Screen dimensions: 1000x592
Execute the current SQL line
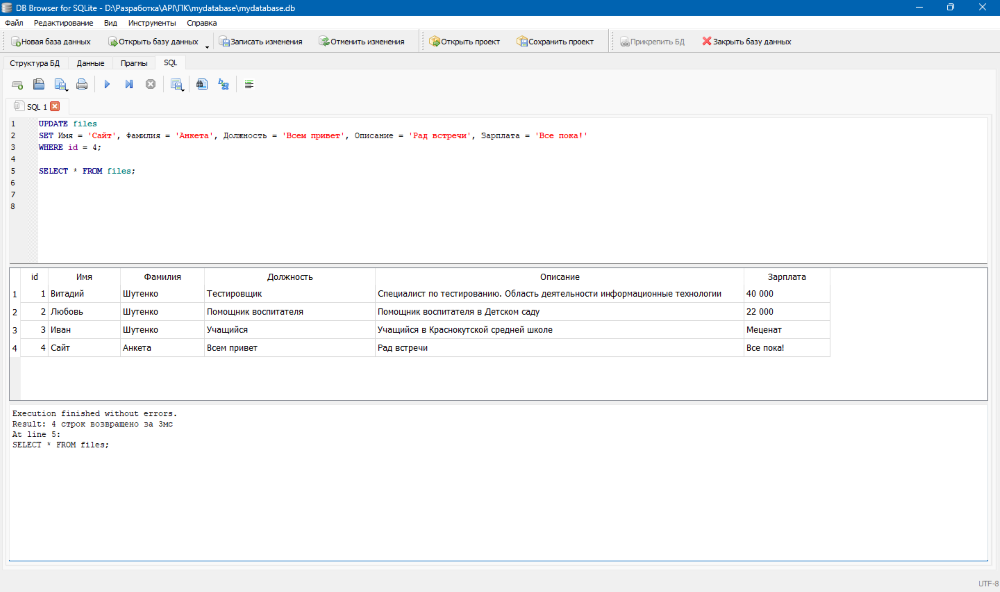point(128,84)
